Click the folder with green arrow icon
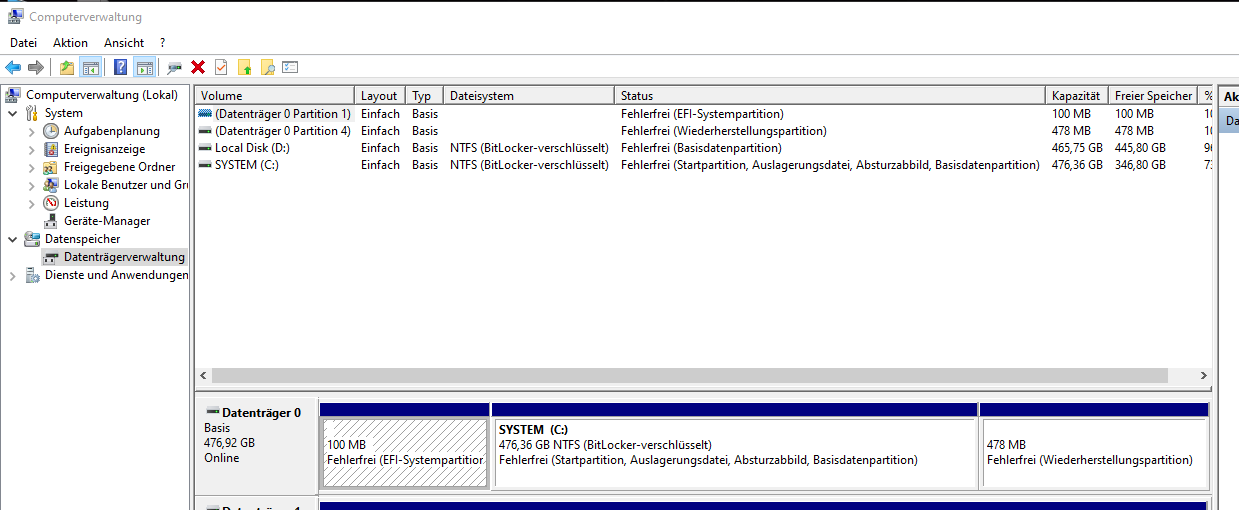Screen dimensions: 1239x510 [244, 67]
